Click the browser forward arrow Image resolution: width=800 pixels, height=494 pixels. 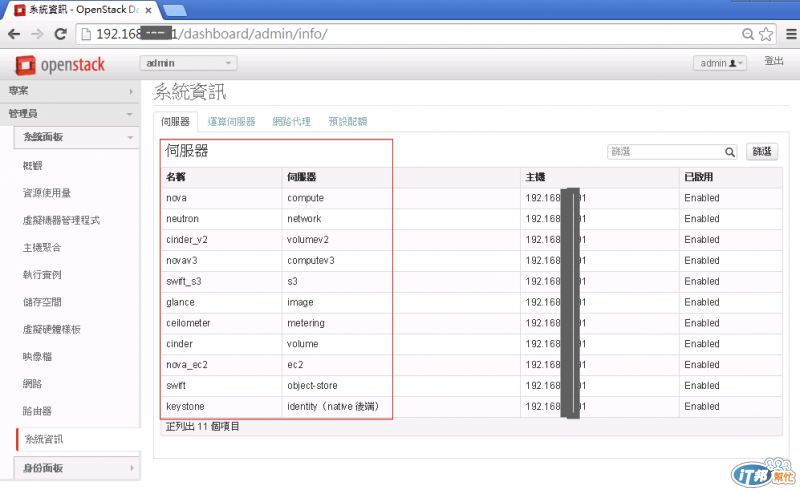37,34
